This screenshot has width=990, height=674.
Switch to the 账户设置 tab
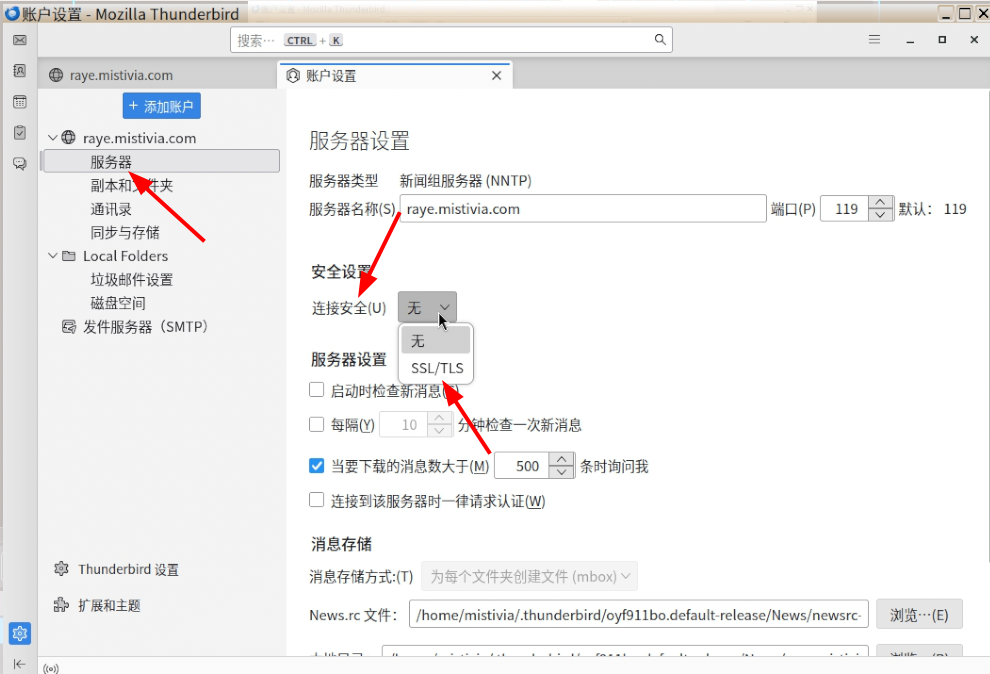point(395,76)
